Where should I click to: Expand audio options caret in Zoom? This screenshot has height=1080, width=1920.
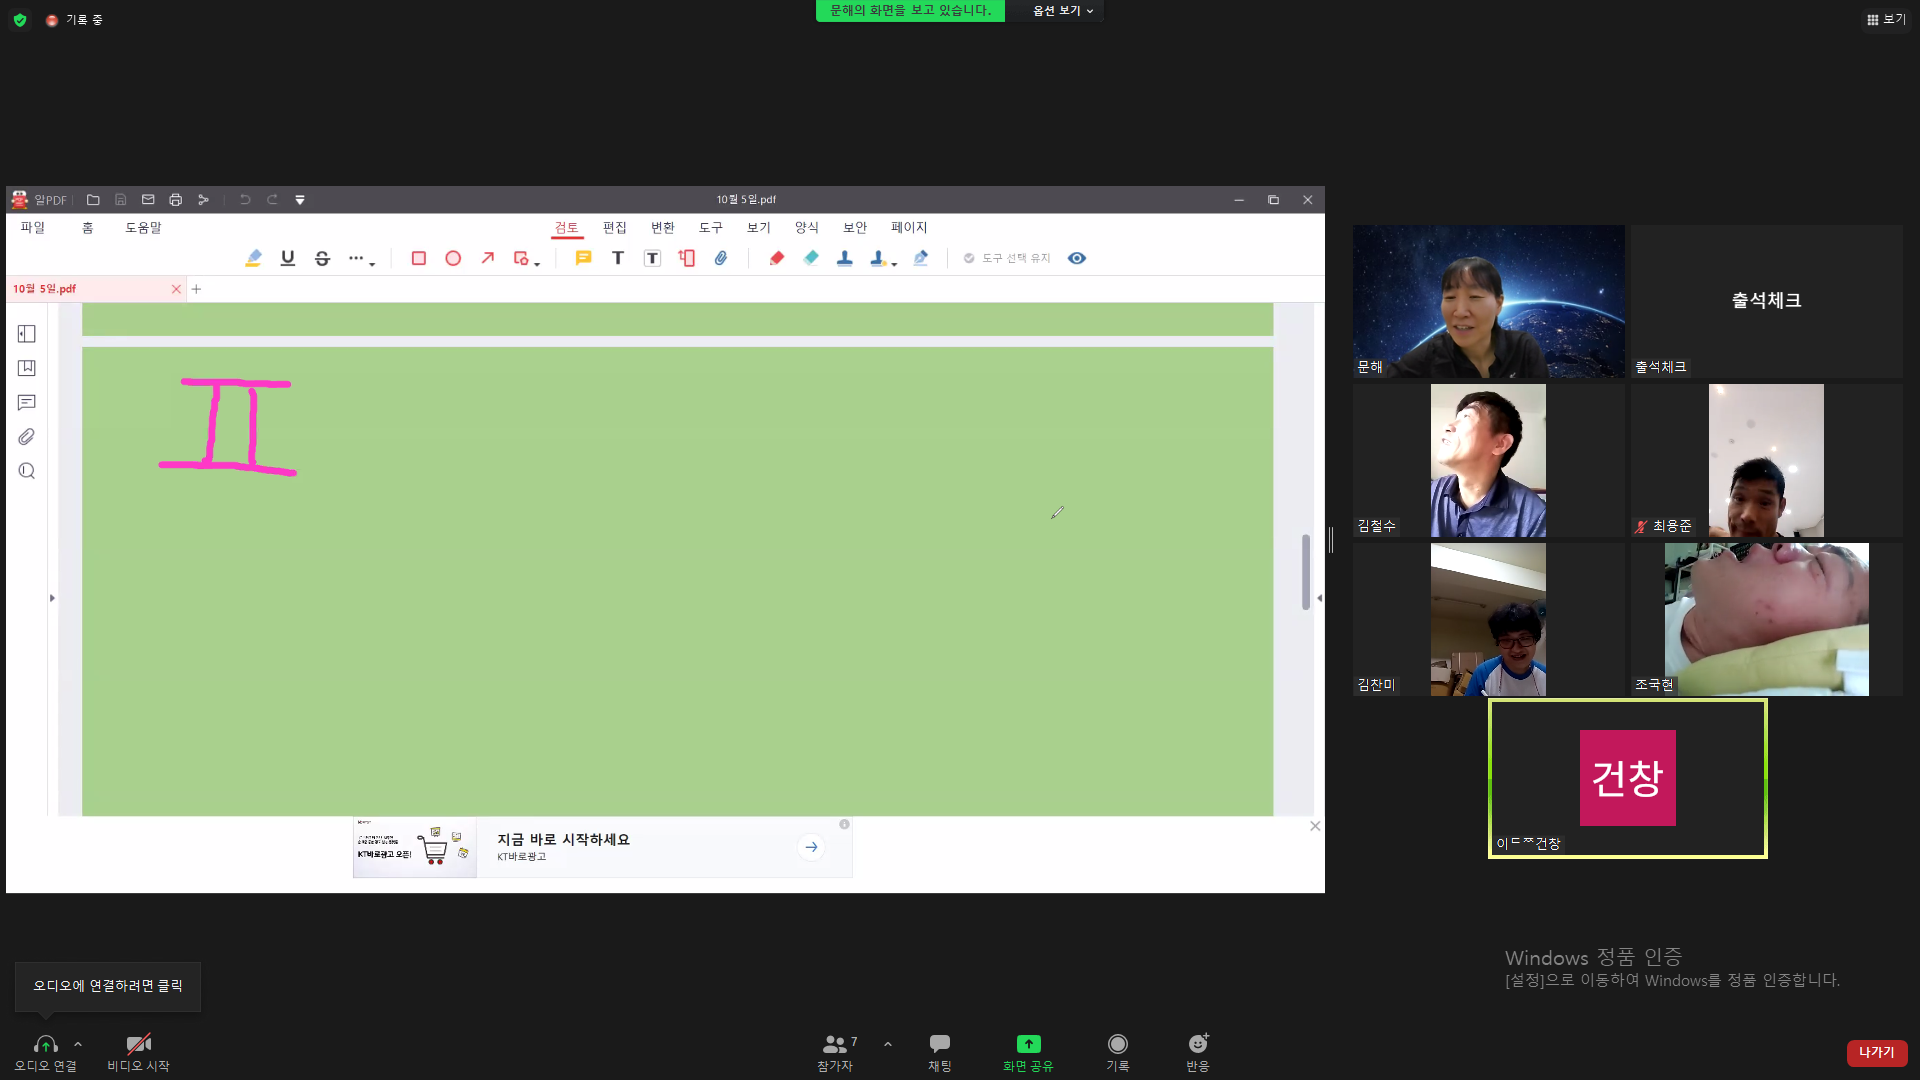[x=78, y=1044]
